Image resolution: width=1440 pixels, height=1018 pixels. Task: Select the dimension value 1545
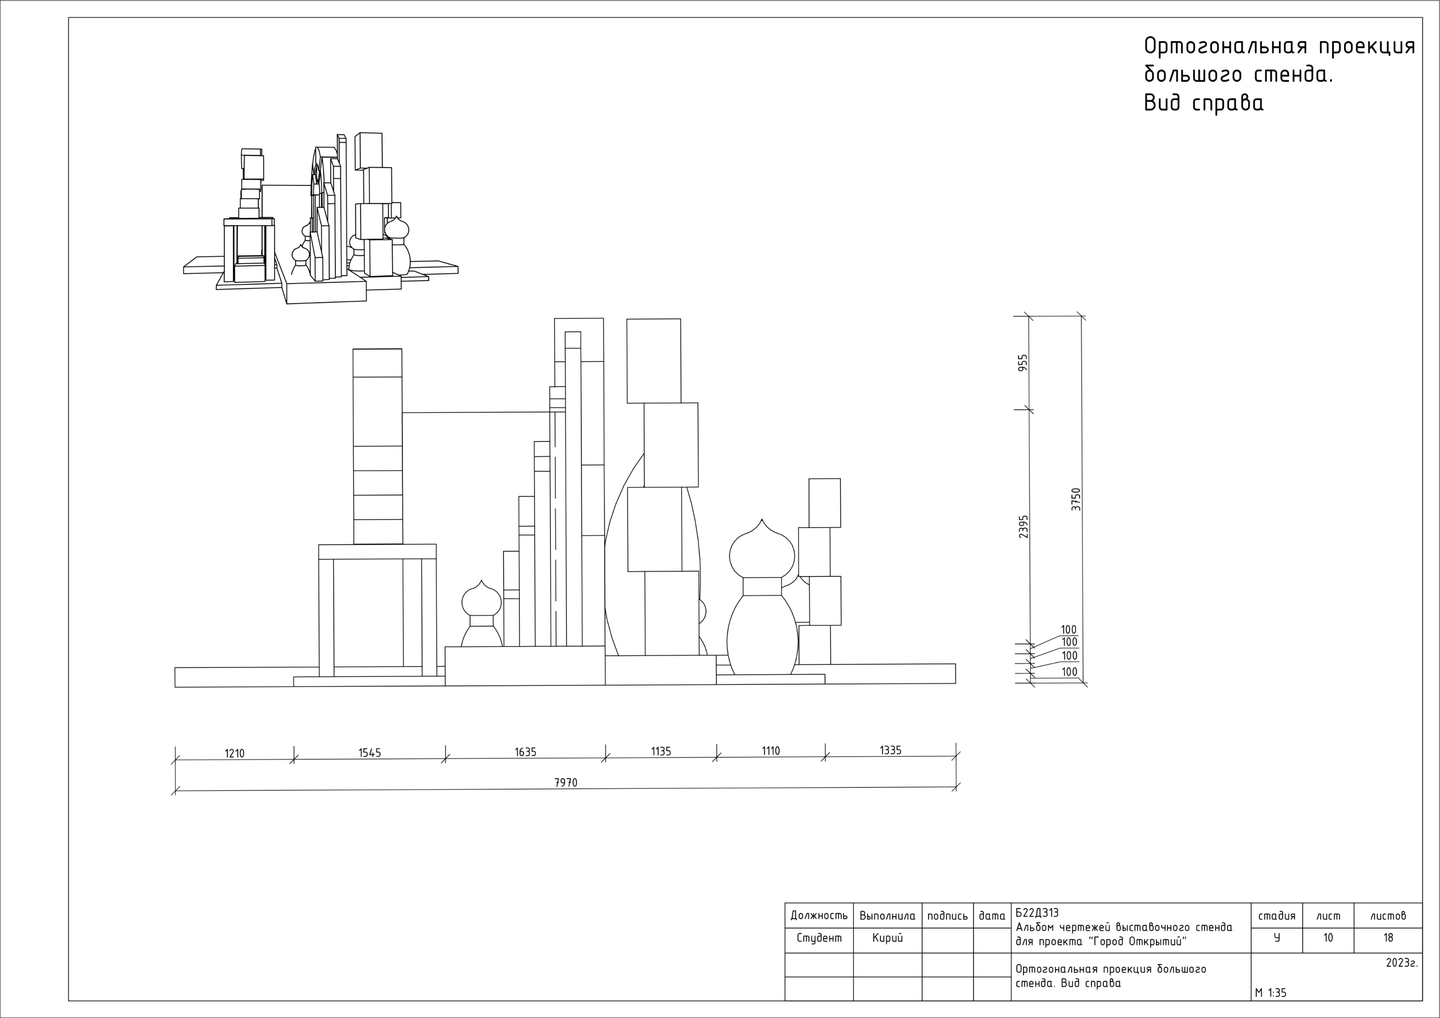click(370, 753)
